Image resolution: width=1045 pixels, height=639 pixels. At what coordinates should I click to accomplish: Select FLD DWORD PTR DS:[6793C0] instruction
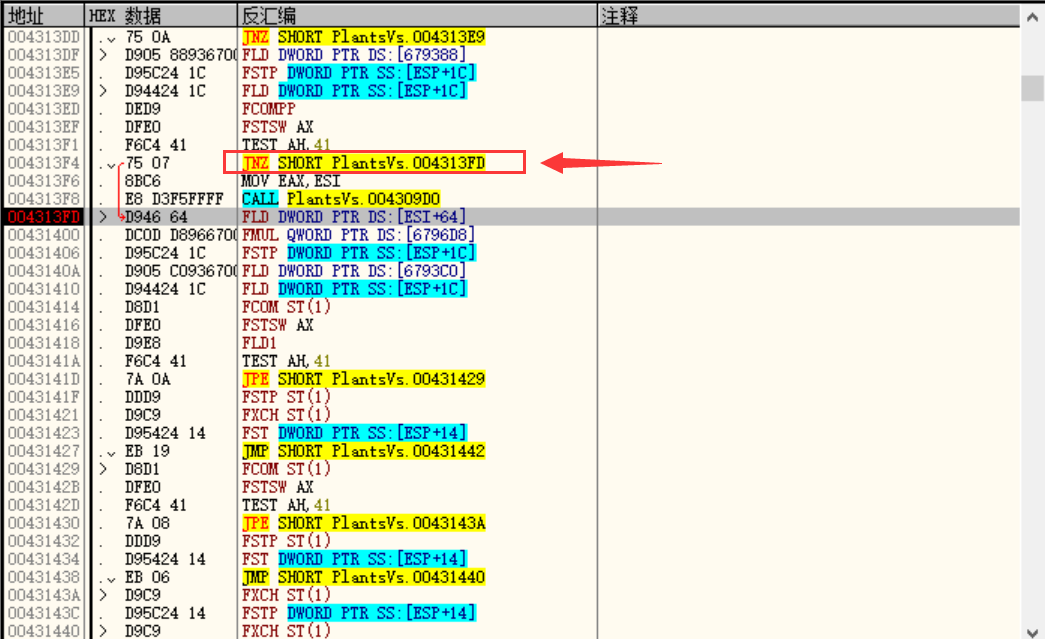[x=354, y=271]
